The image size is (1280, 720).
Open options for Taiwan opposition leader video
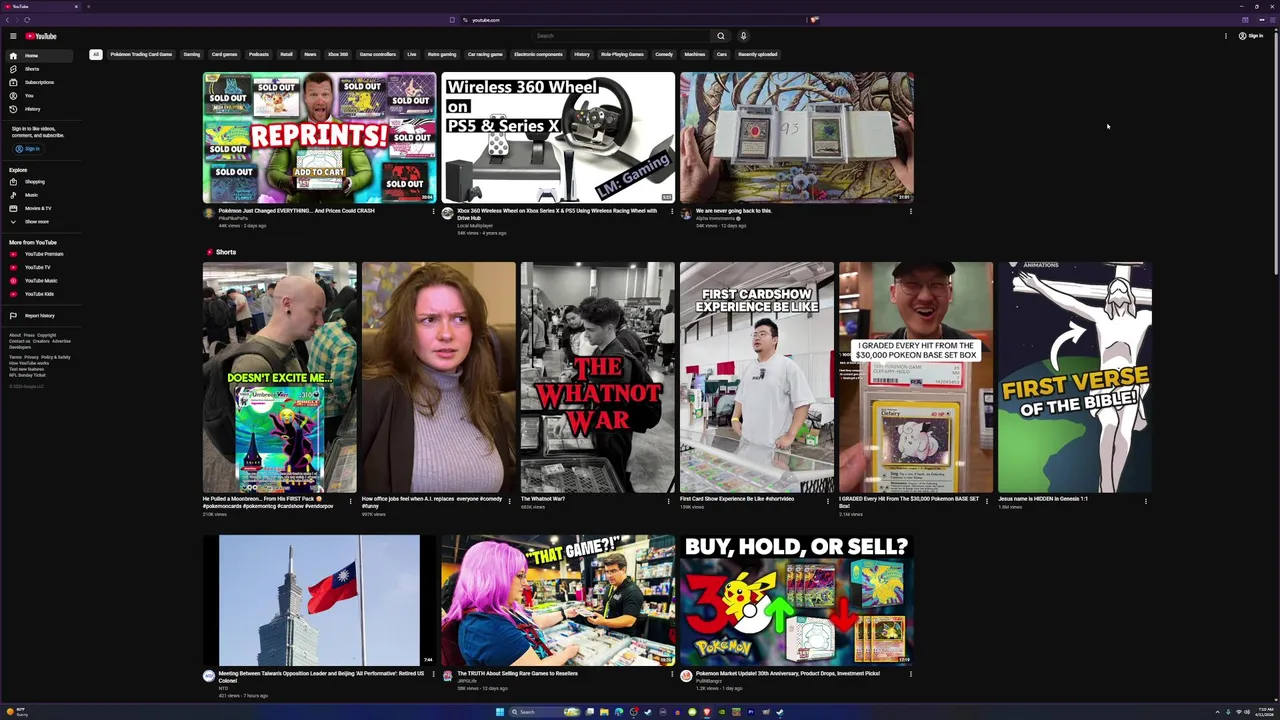433,675
